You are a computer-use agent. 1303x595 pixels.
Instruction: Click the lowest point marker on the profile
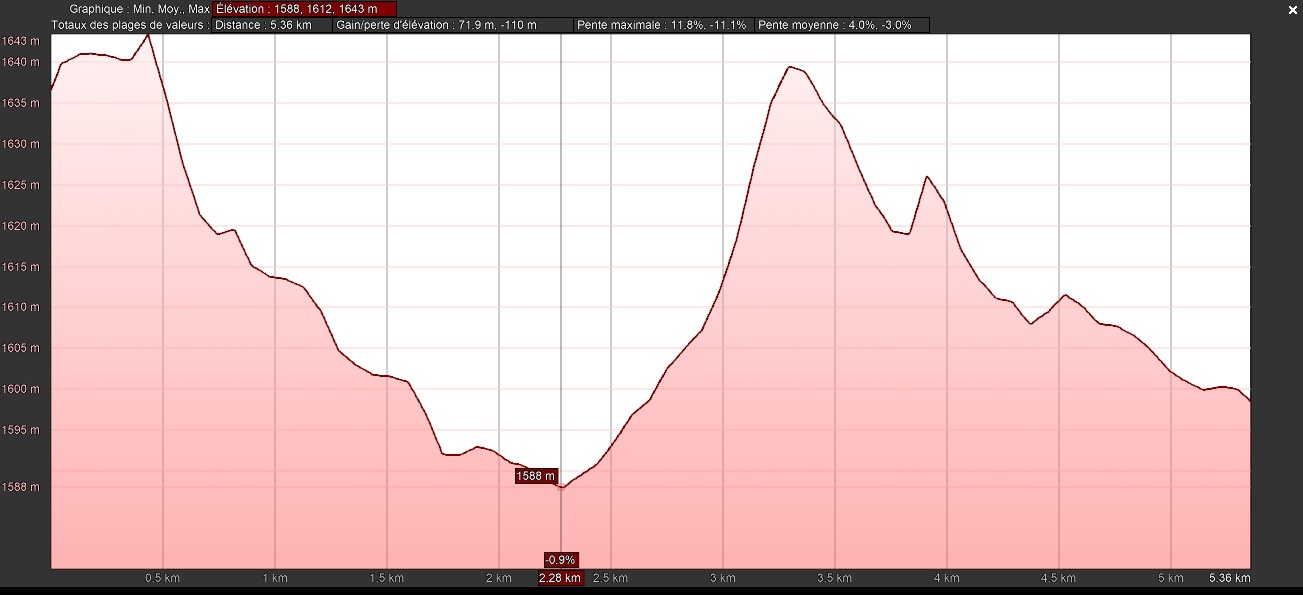coord(561,487)
